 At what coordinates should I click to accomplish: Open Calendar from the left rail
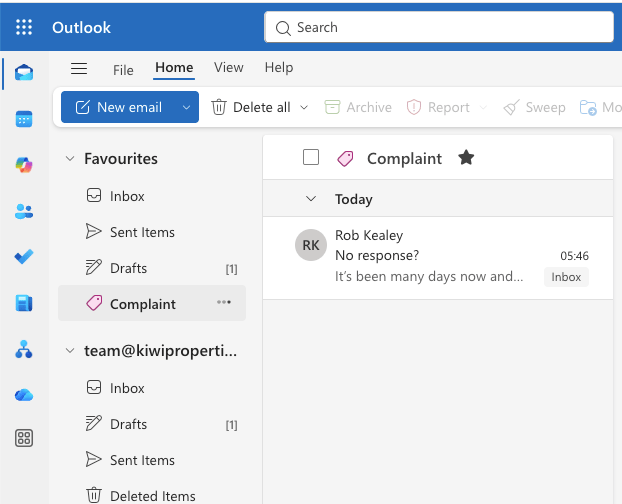[24, 119]
